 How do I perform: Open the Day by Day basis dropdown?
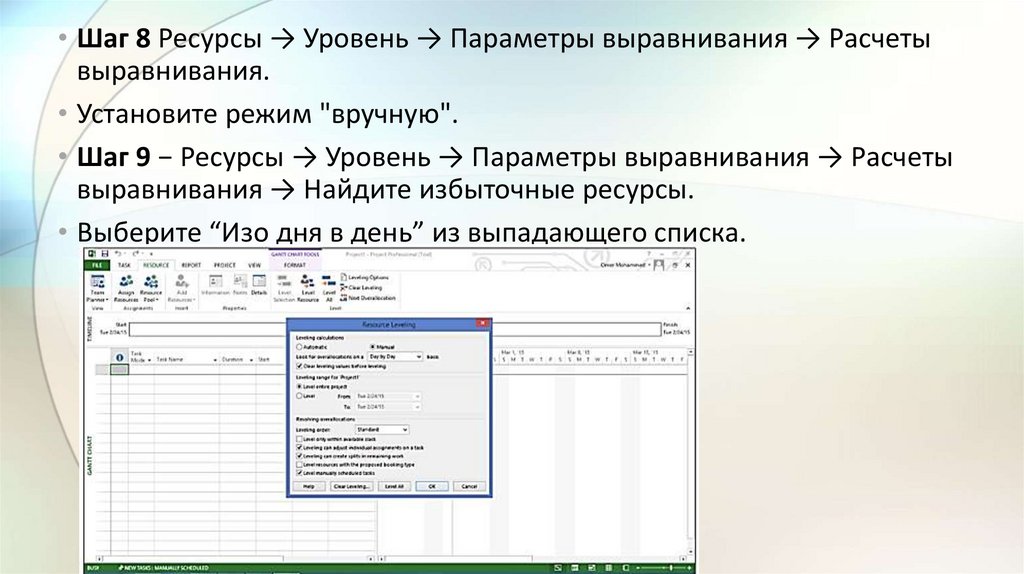click(x=395, y=357)
